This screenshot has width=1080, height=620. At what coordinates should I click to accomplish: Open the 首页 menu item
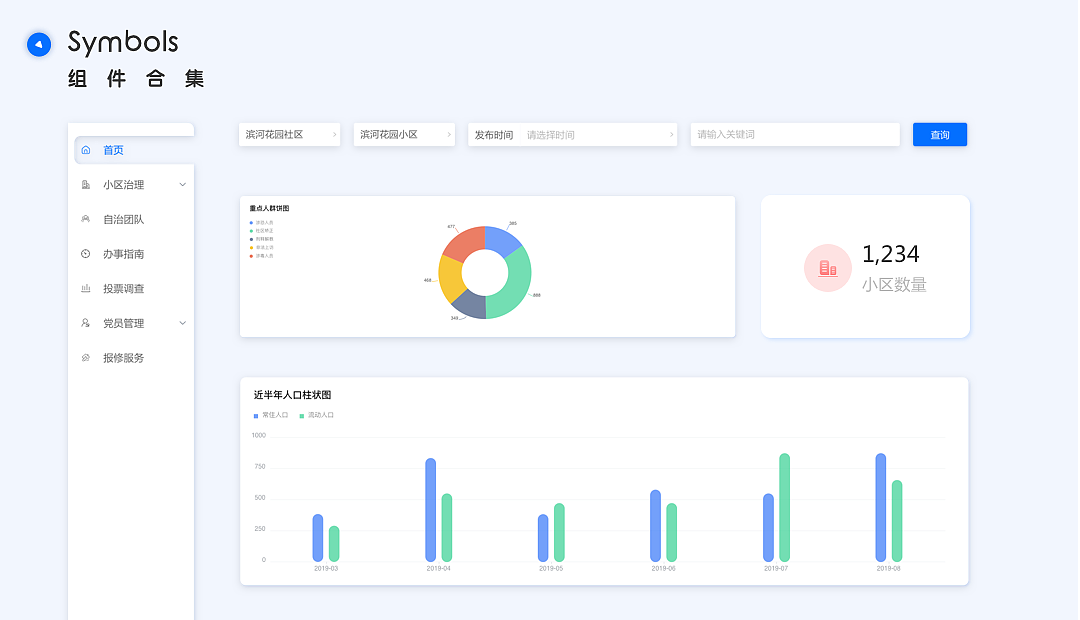(134, 150)
